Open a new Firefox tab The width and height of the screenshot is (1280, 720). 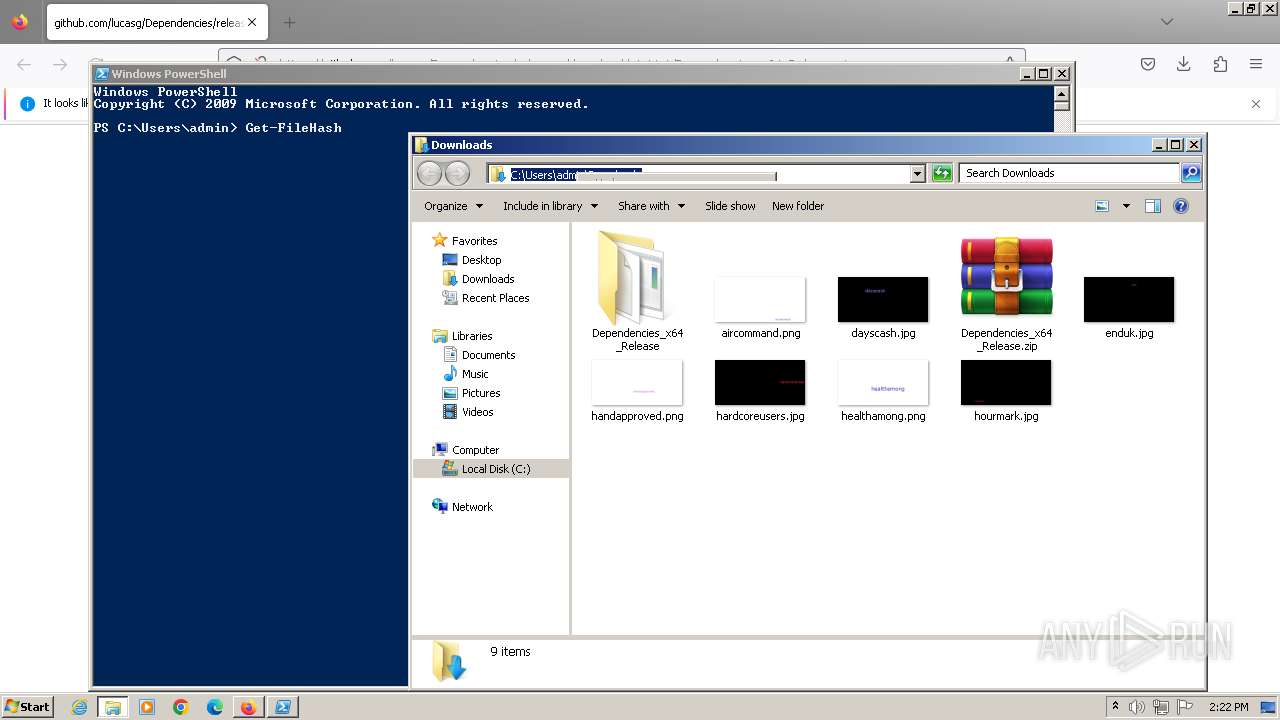[289, 22]
